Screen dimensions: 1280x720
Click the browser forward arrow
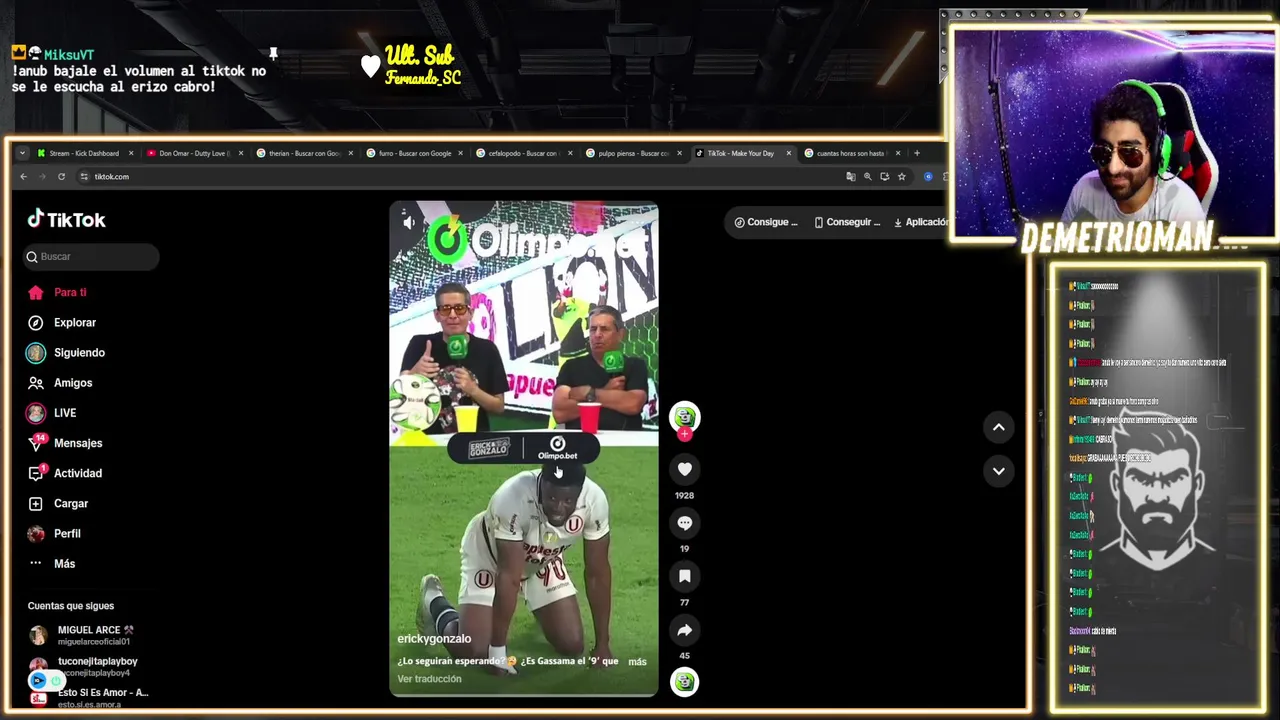coord(42,176)
